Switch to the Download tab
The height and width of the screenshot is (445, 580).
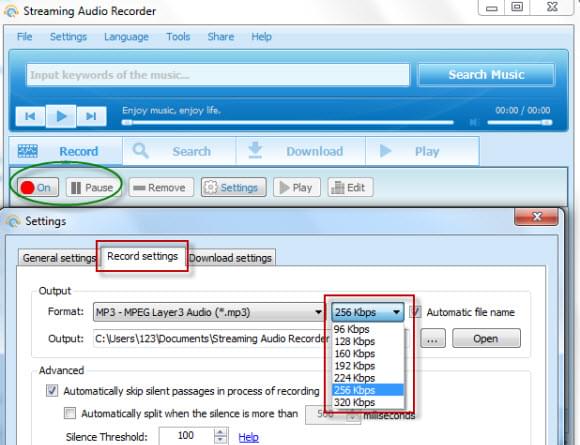click(x=301, y=151)
